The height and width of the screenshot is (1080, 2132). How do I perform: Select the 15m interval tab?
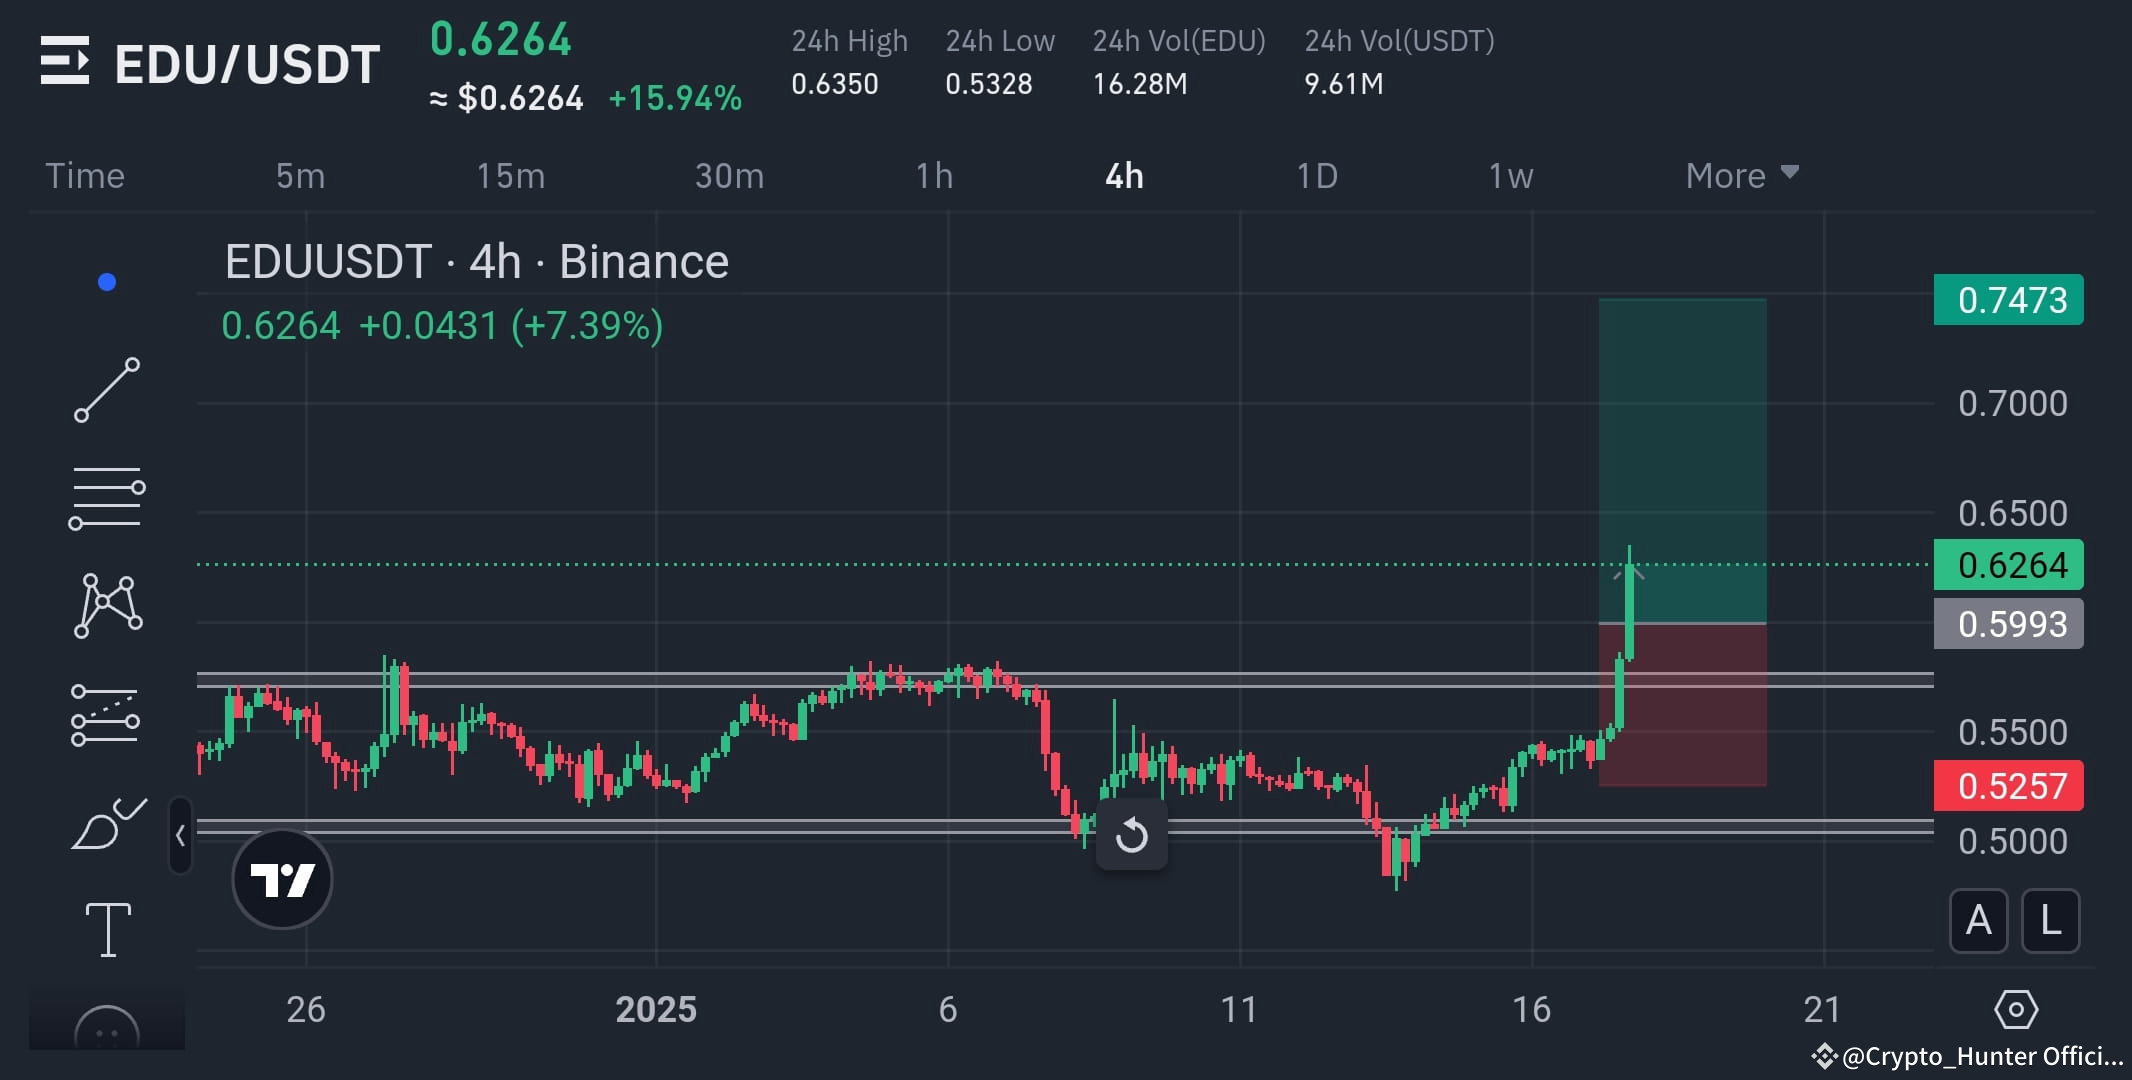(512, 175)
